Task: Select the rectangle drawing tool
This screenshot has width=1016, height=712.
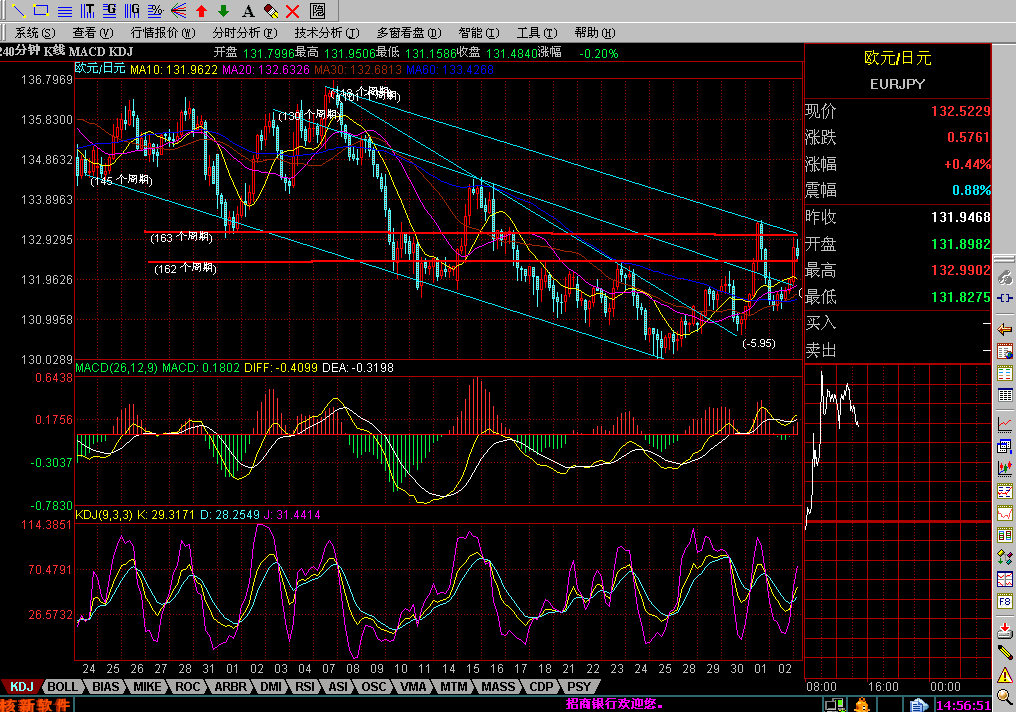Action: (41, 11)
